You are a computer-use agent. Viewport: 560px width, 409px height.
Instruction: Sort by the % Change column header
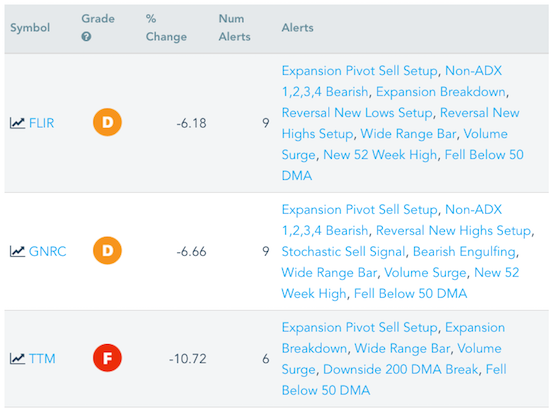click(x=166, y=28)
